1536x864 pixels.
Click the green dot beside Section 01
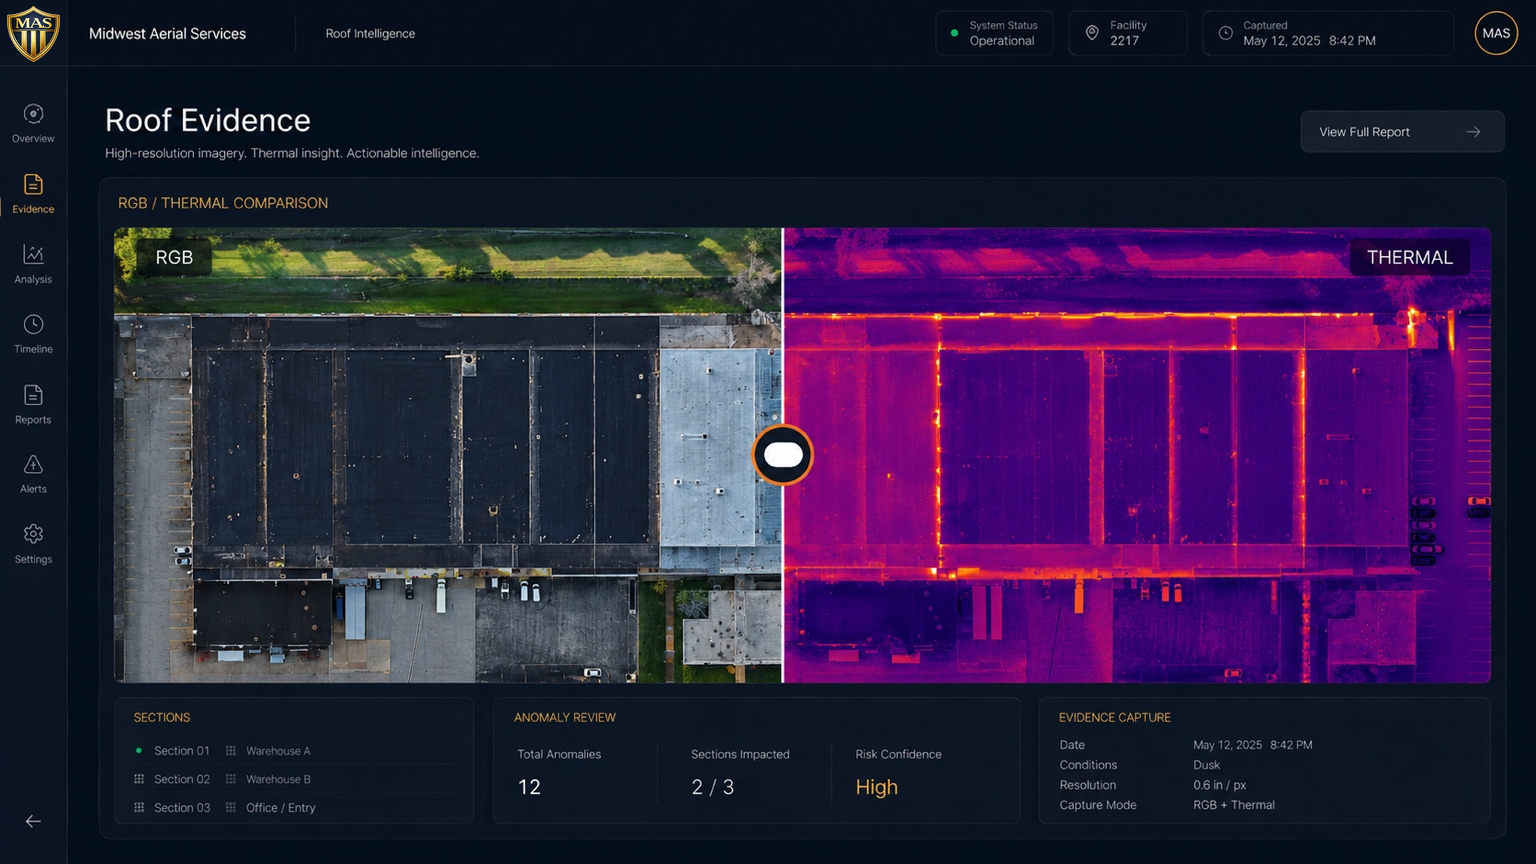point(139,750)
